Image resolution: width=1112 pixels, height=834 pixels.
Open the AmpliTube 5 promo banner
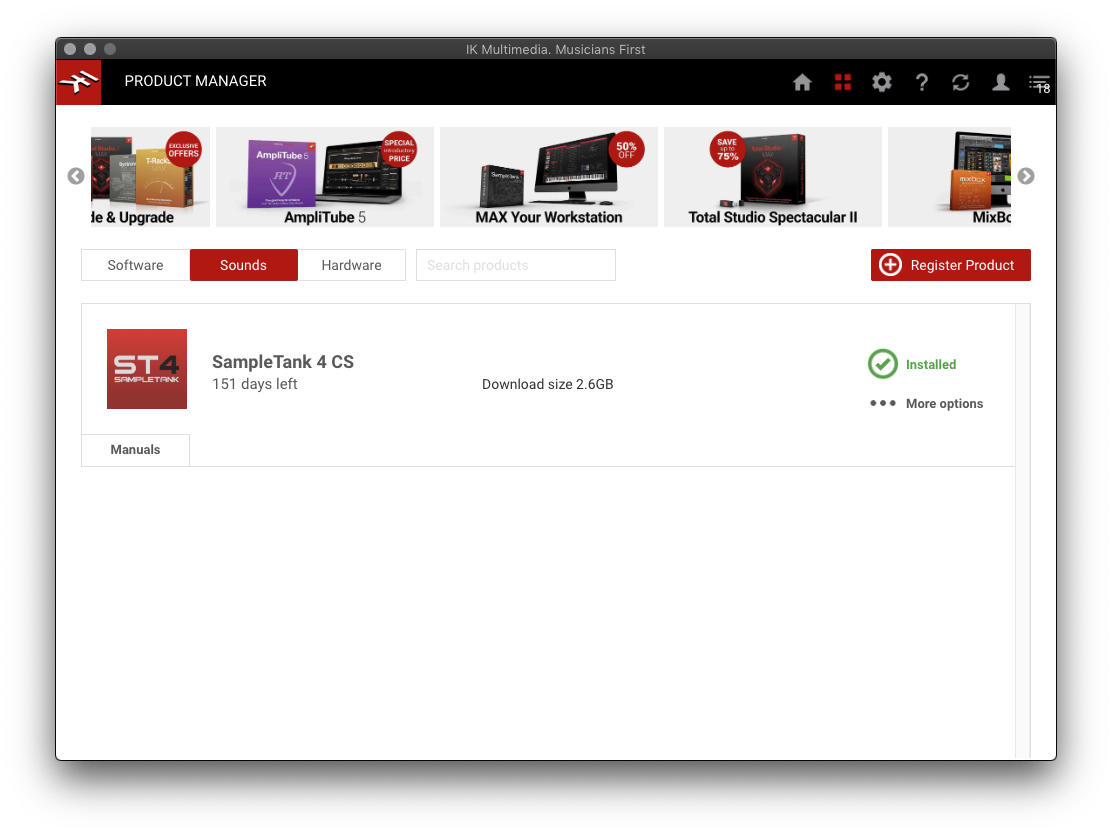(325, 177)
